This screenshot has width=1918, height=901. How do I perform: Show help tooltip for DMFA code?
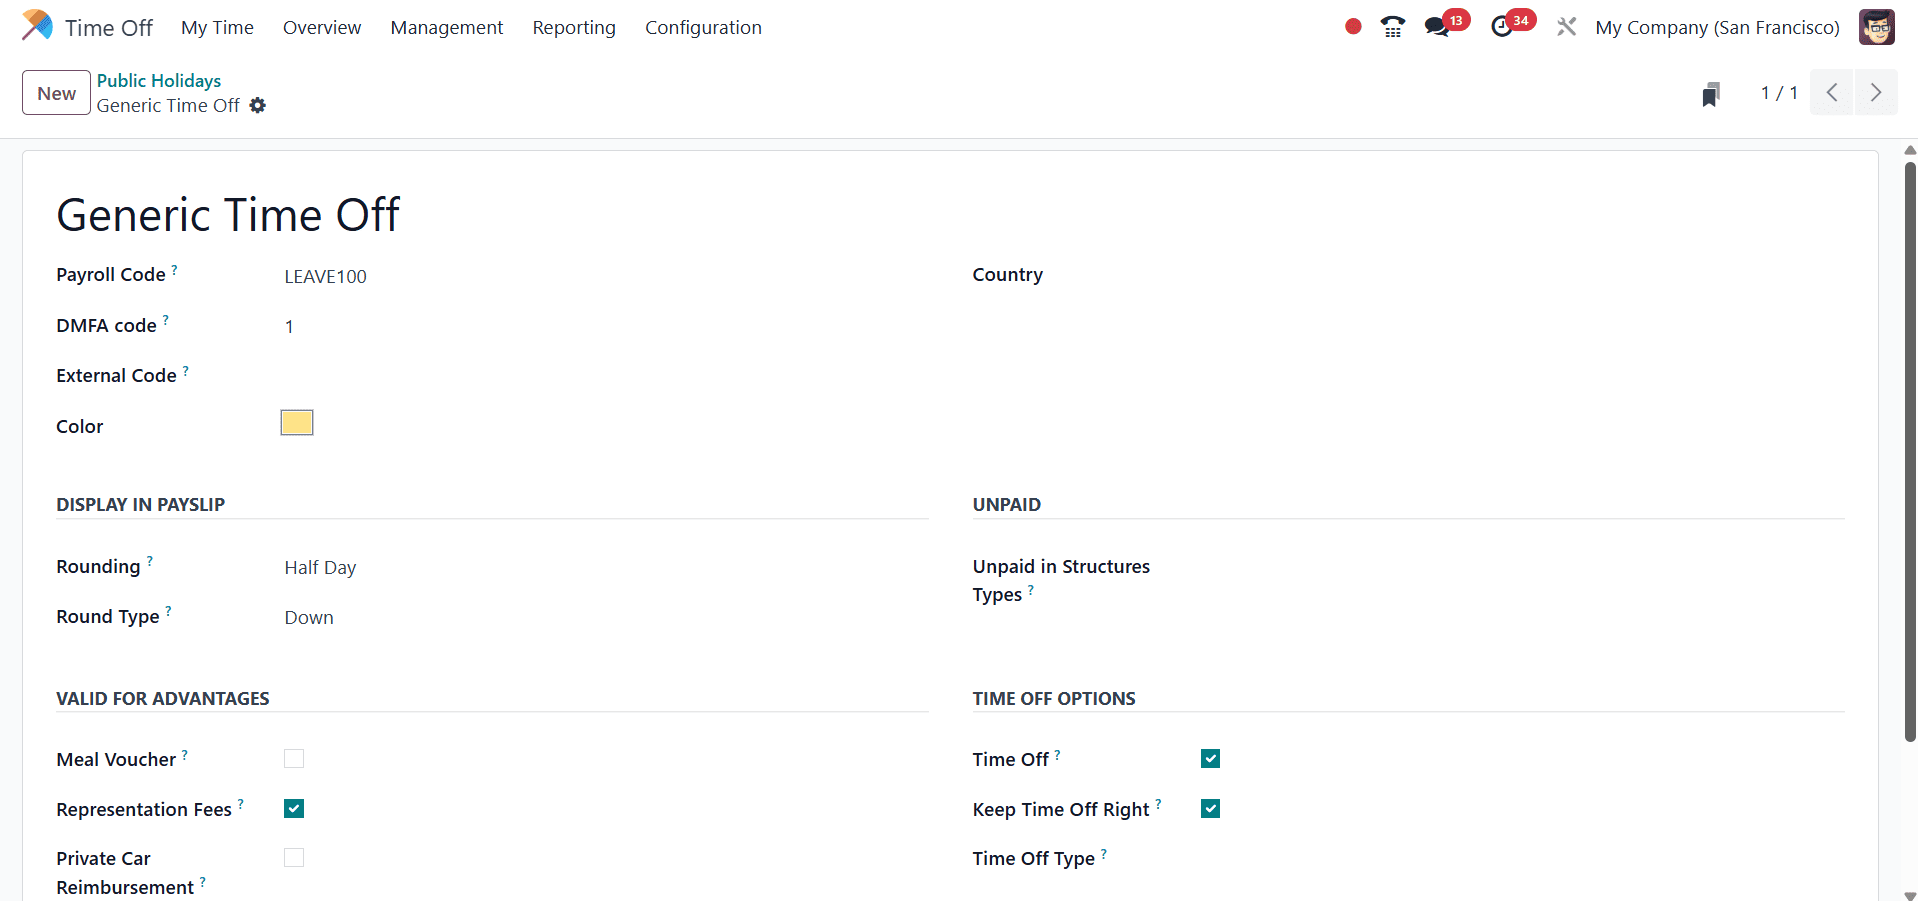tap(166, 320)
